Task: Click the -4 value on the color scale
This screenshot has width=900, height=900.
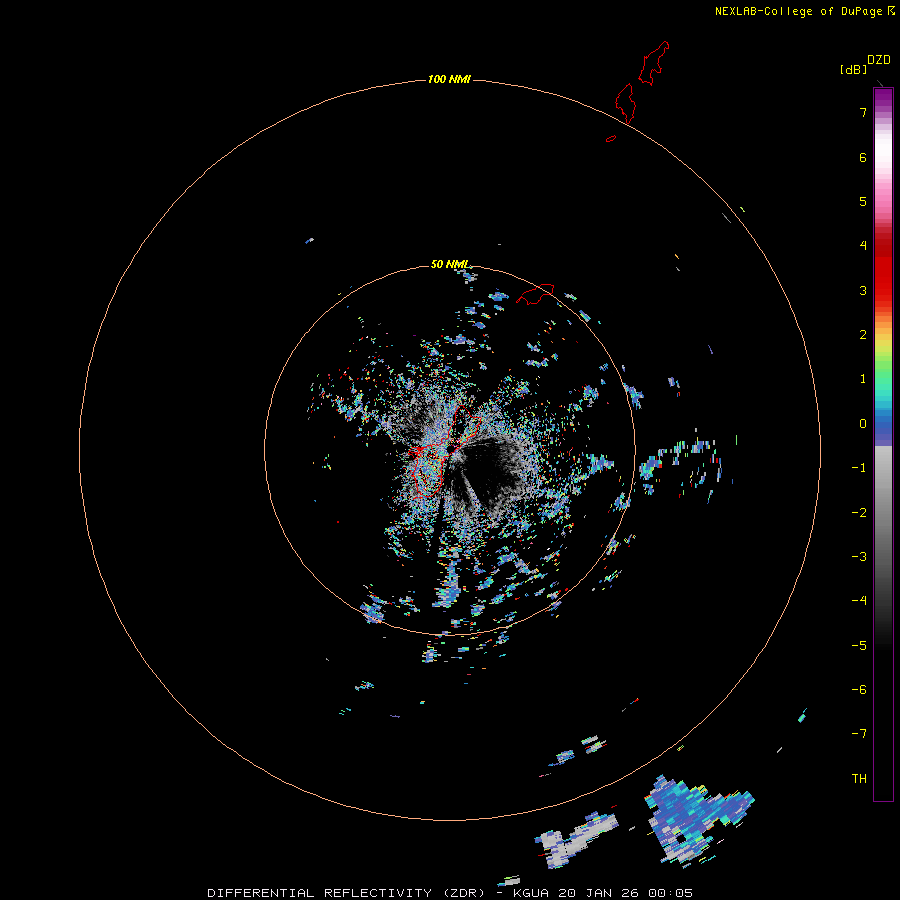Action: pos(859,601)
